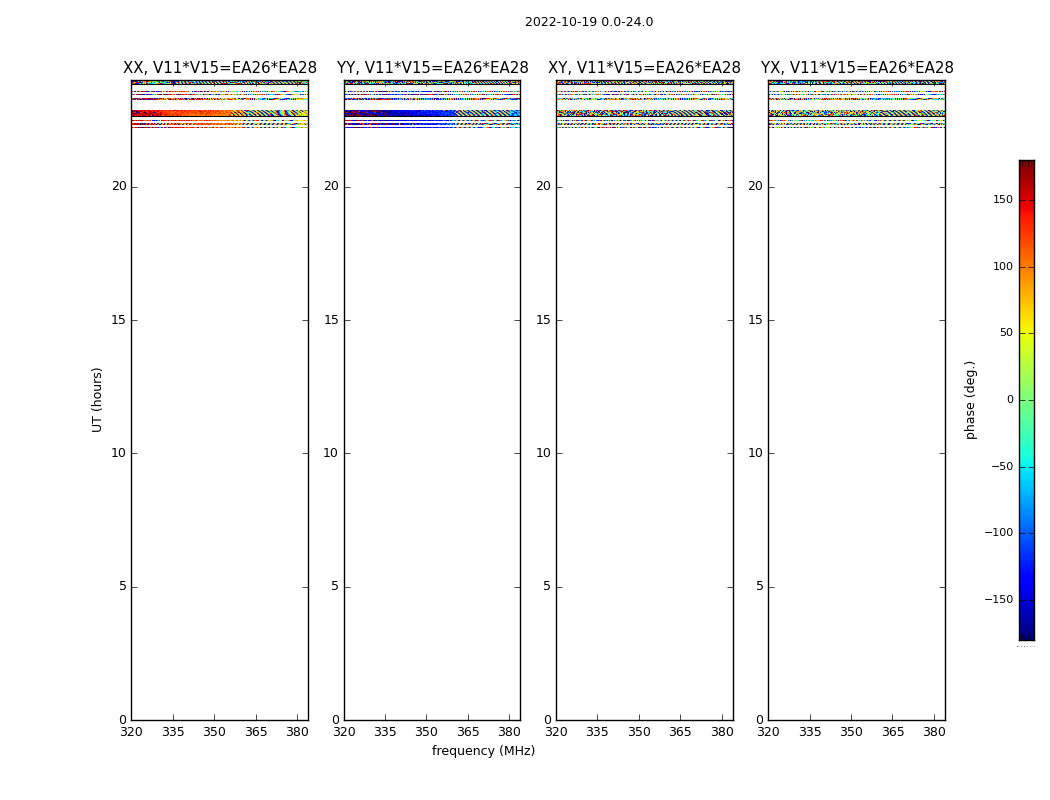Click the "5" UT tick of XY panel
Image resolution: width=1050 pixels, height=800 pixels.
(547, 586)
